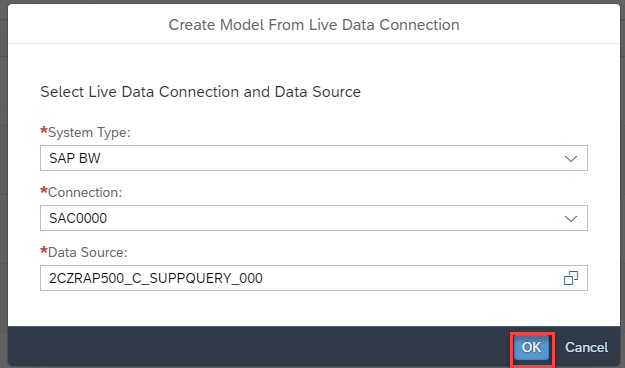Viewport: 625px width, 368px height.
Task: Confirm the dialog with the OK button
Action: click(531, 348)
